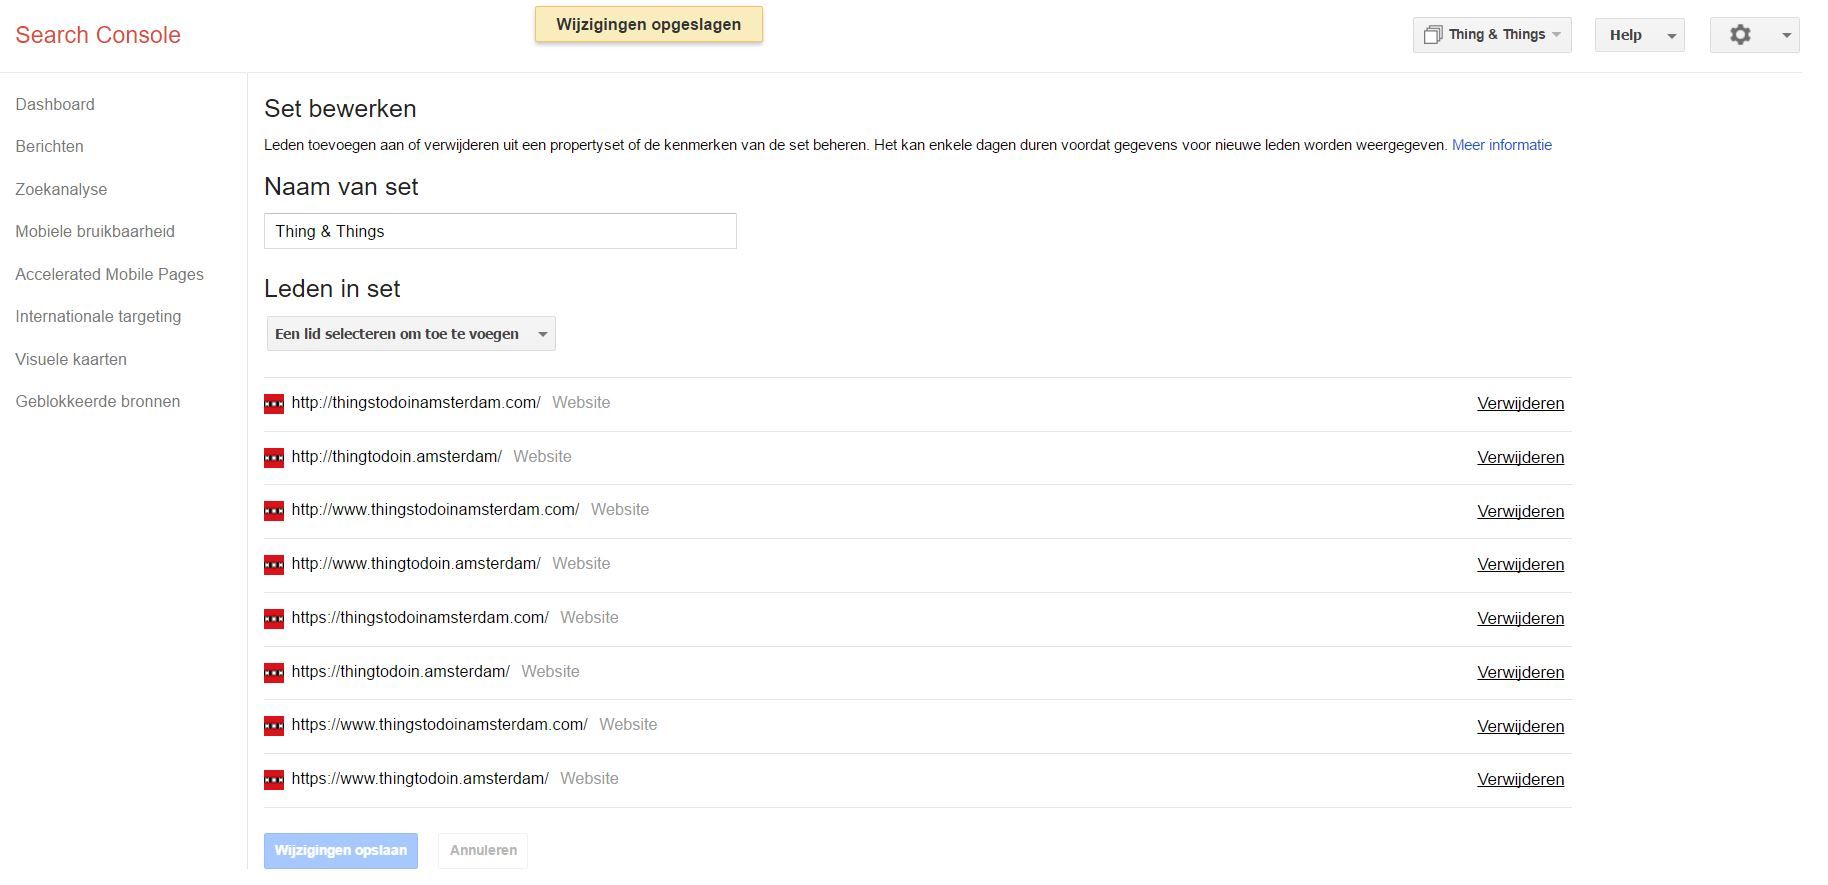Click favicon beside http://www.thingstodoinamsterdam.com/

click(x=273, y=511)
